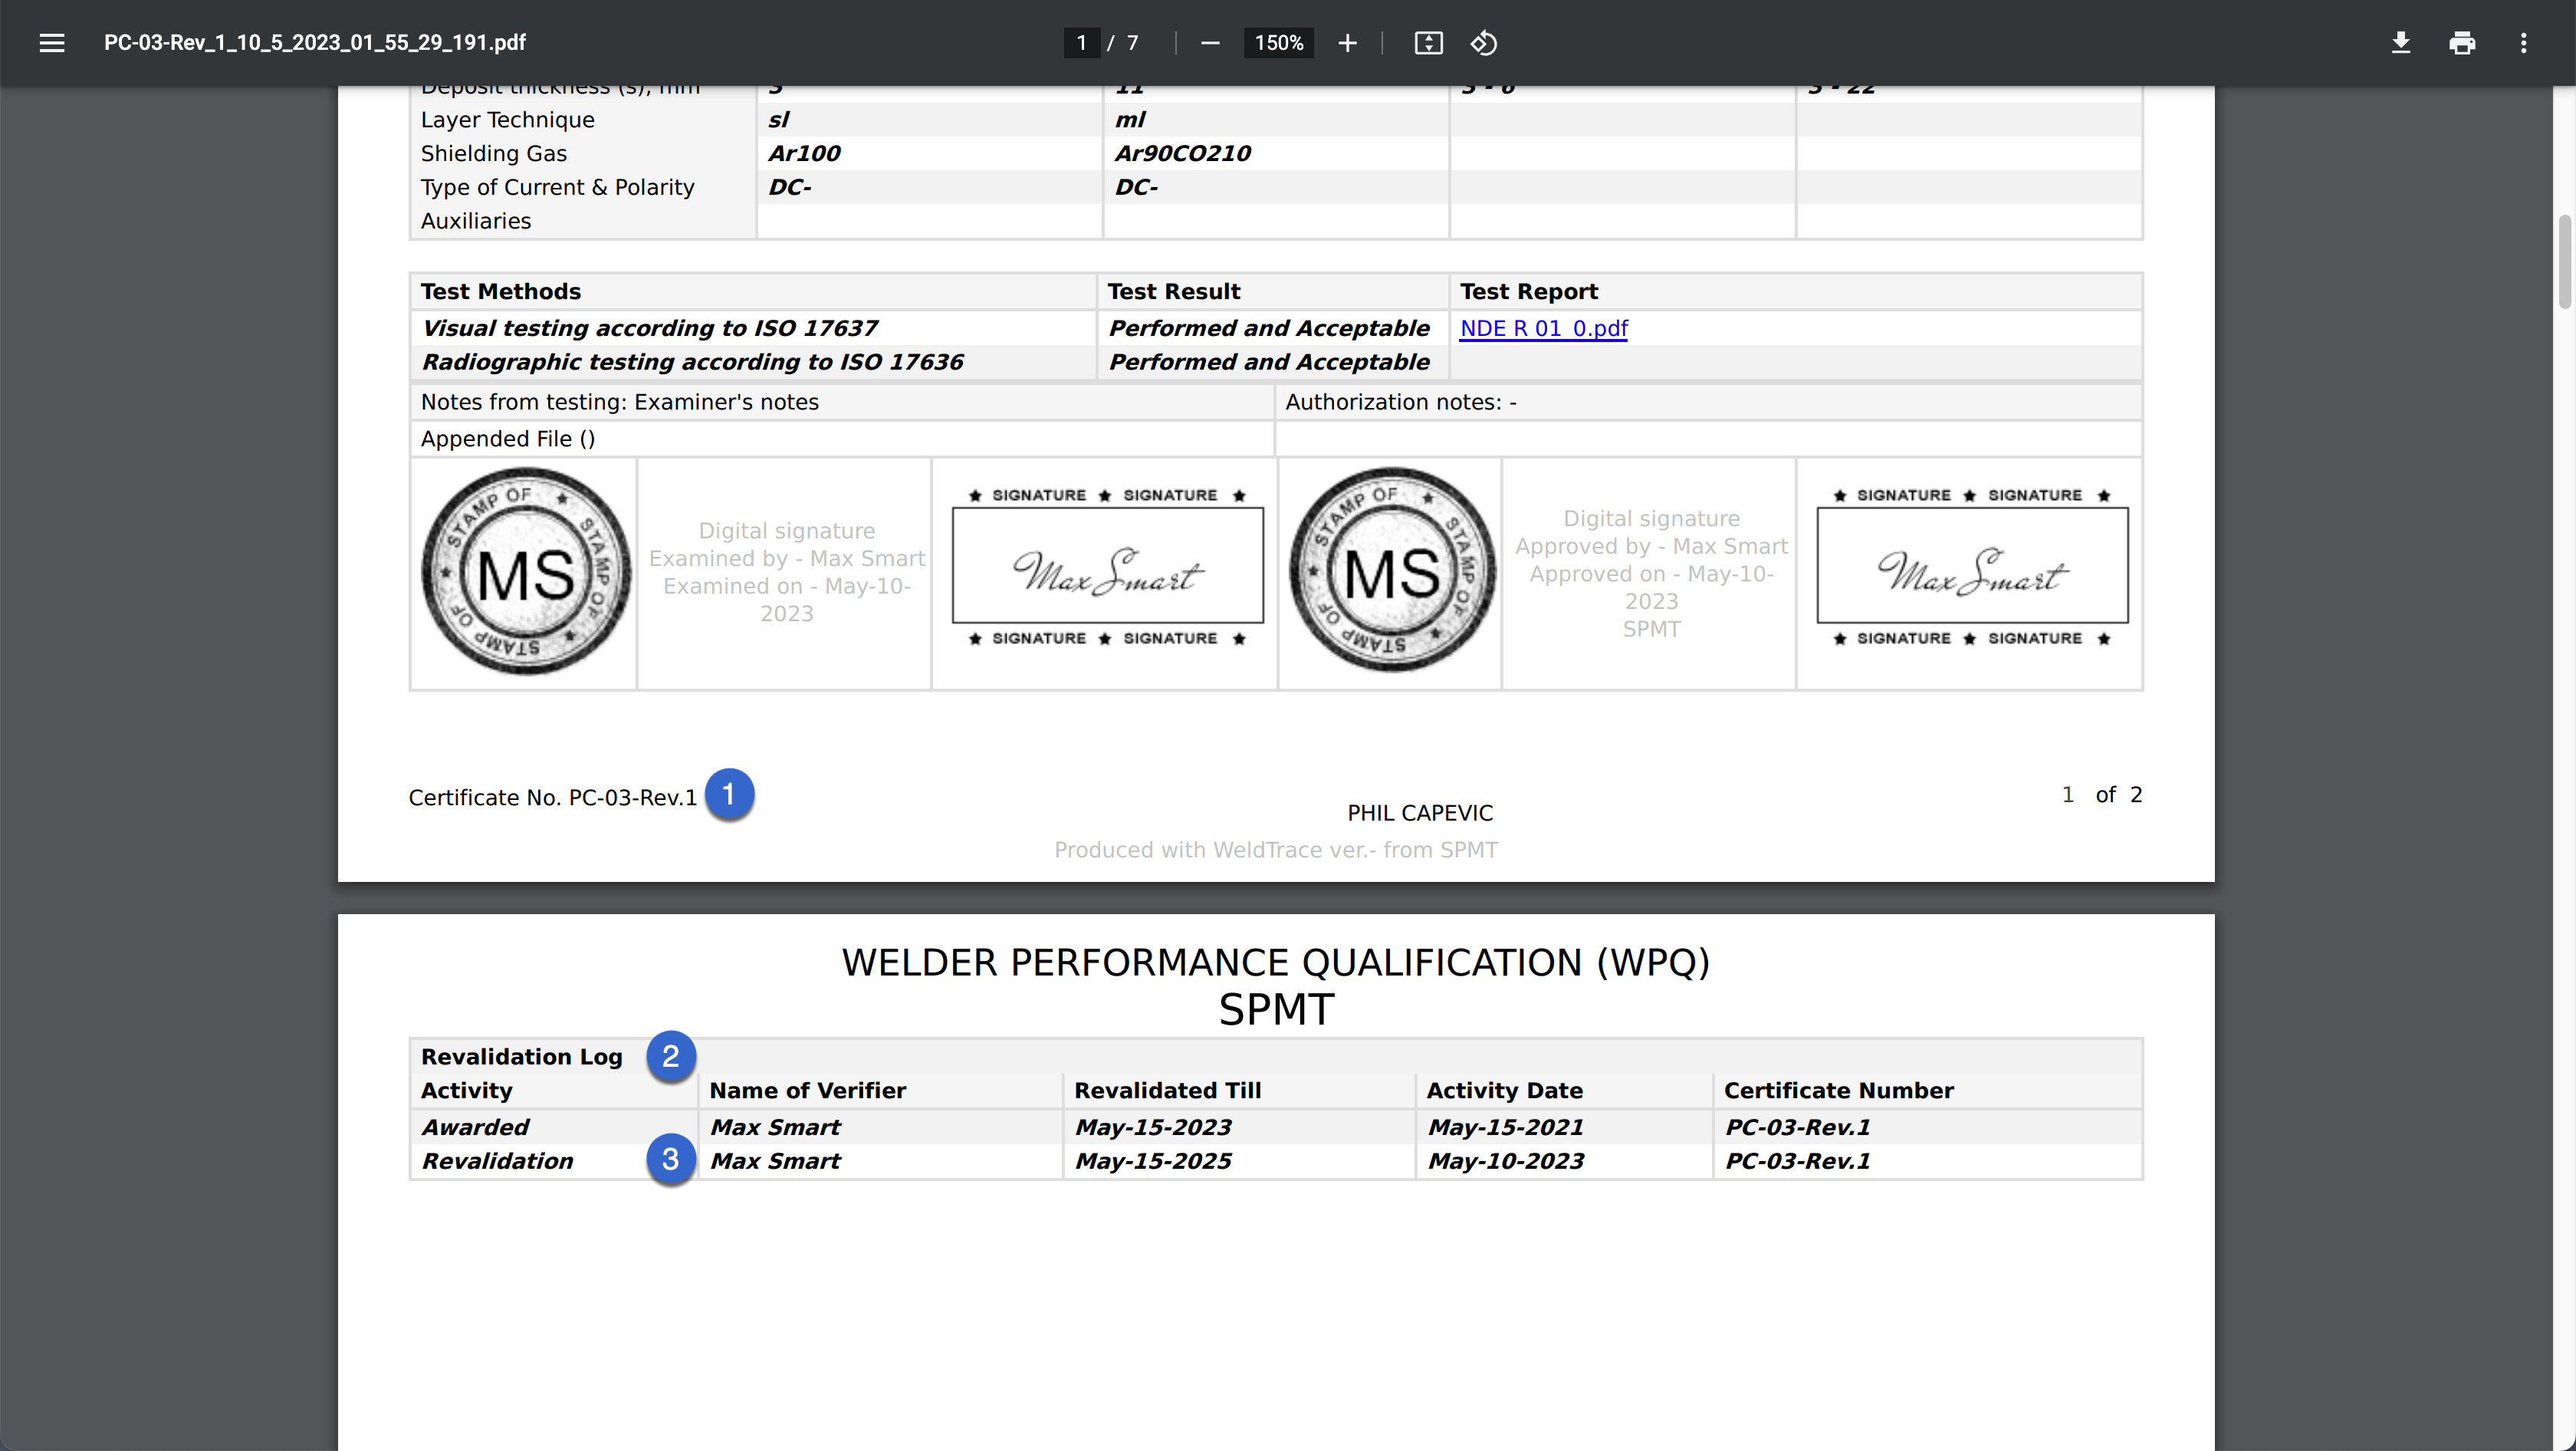Click the approver MS stamp image

point(1392,570)
